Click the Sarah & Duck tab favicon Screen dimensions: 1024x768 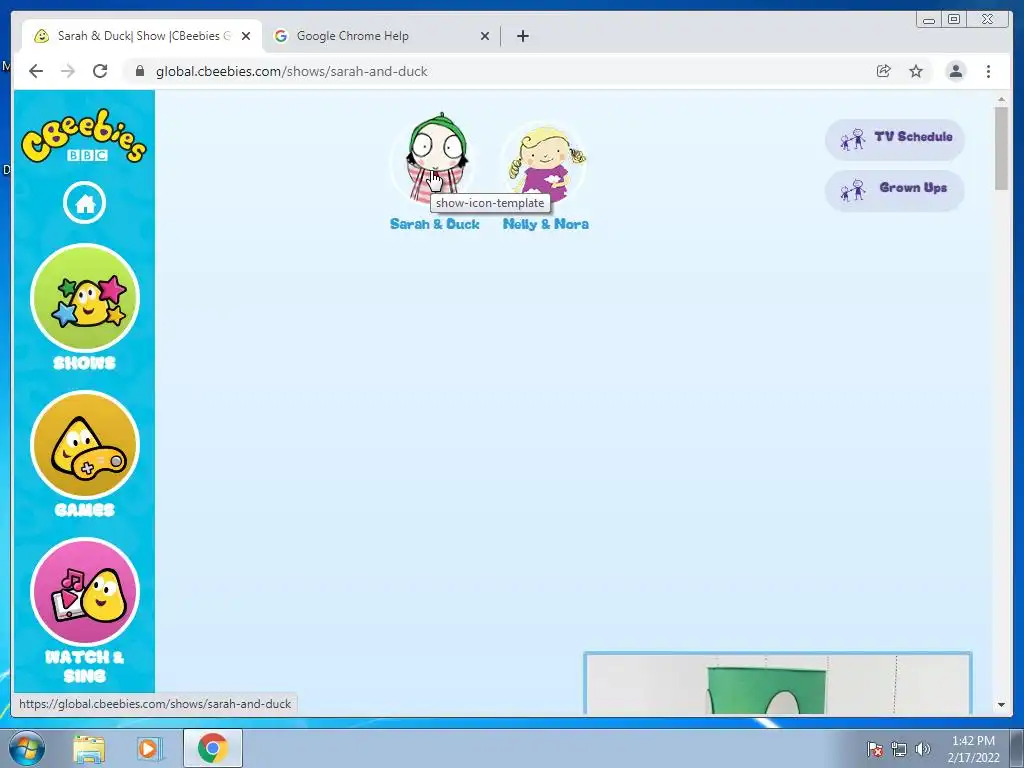(41, 36)
